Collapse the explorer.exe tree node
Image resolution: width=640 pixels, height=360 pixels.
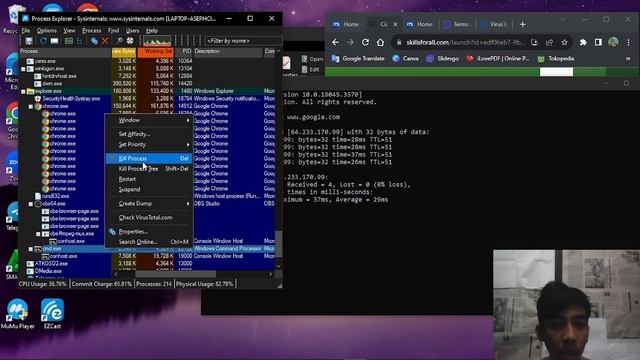click(x=23, y=91)
